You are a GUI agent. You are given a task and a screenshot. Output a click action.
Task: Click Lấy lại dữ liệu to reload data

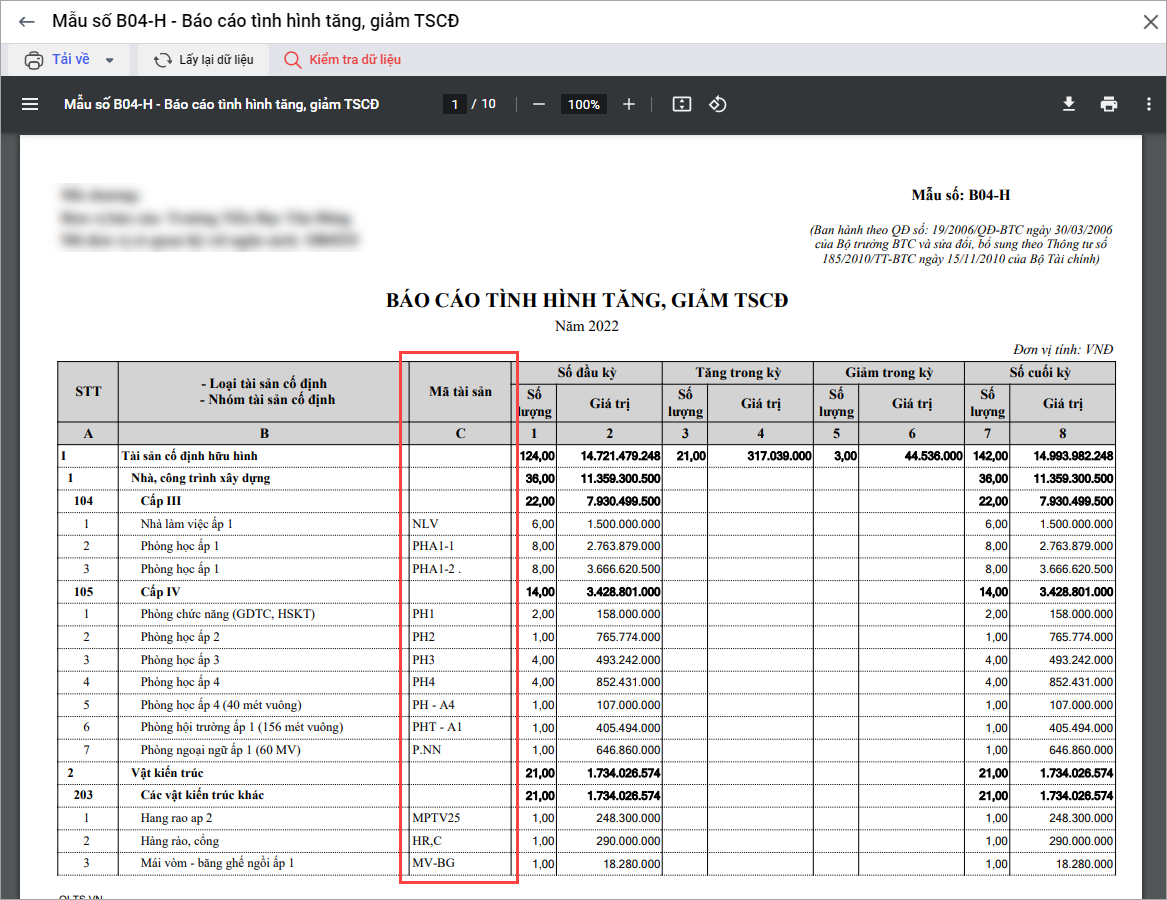[204, 60]
